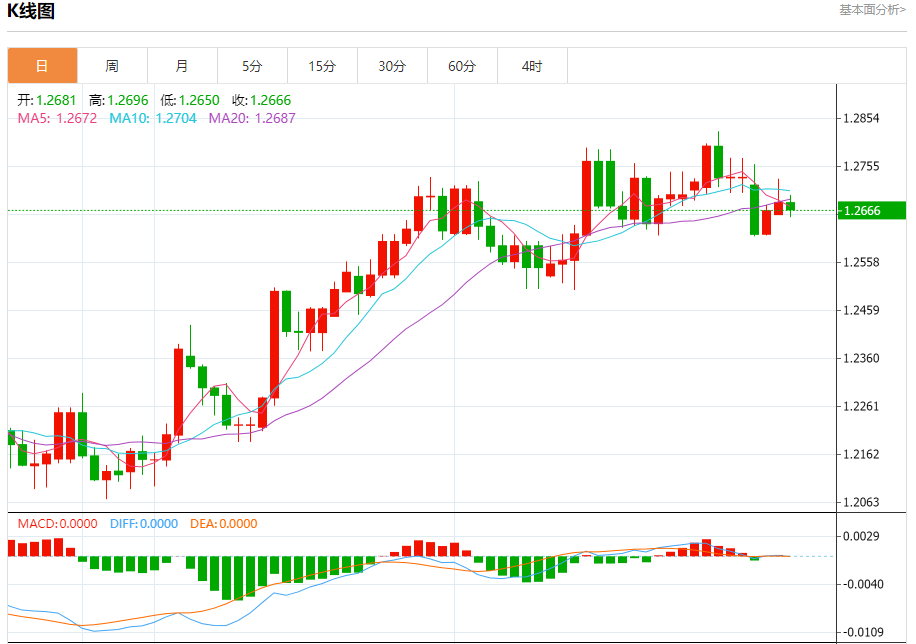916x644 pixels.
Task: Click the K线图 heading
Action: pyautogui.click(x=31, y=11)
